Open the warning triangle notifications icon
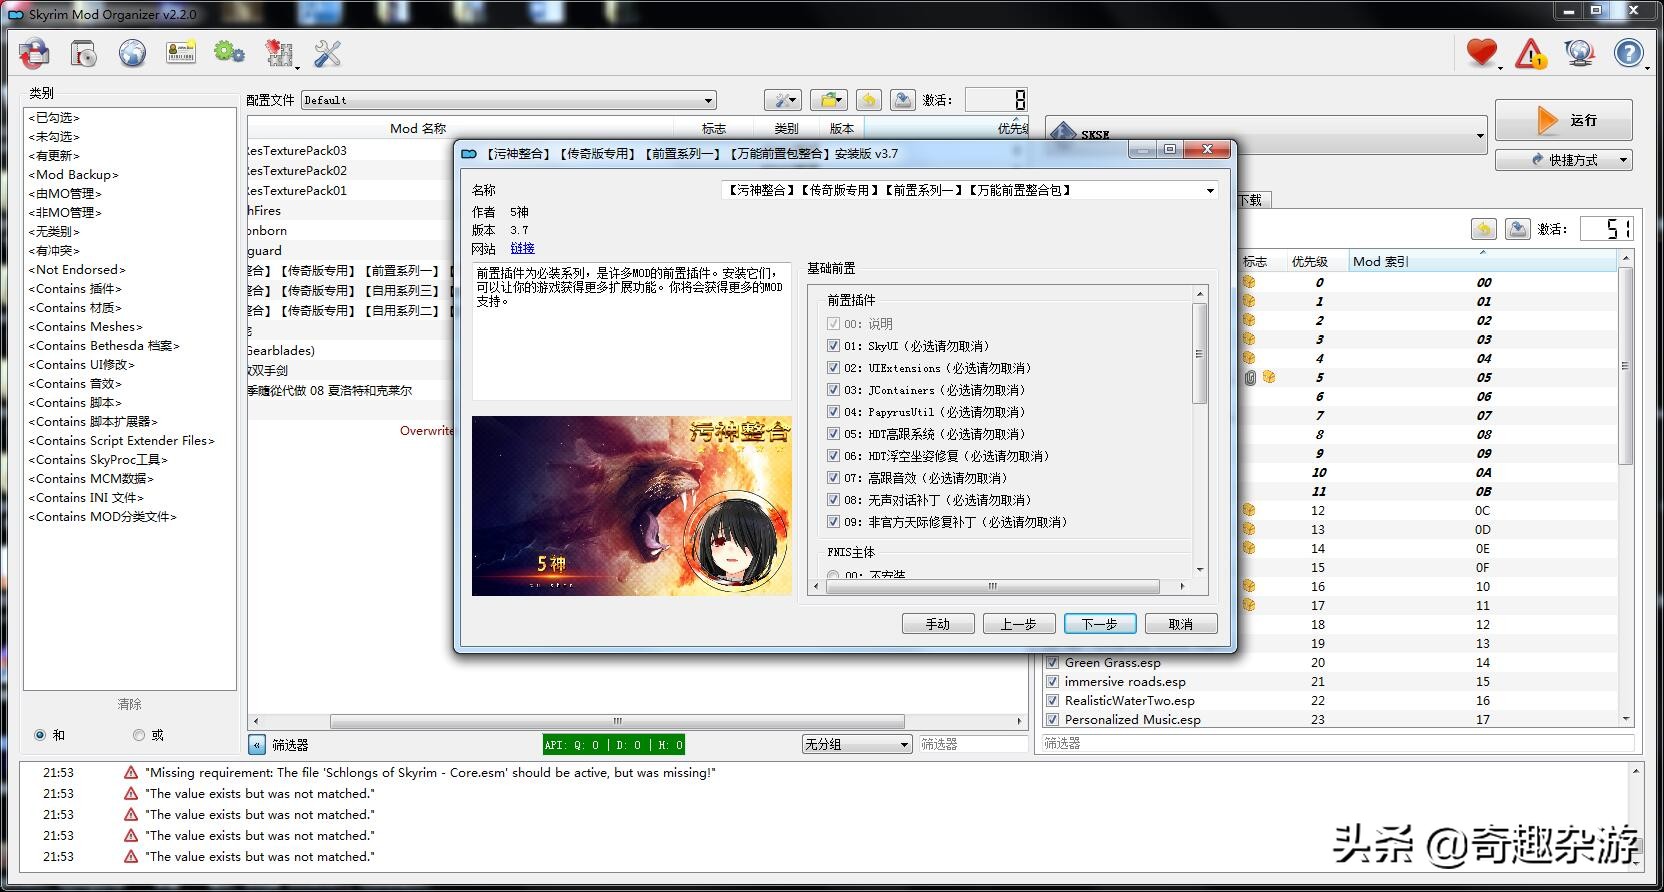 1531,53
